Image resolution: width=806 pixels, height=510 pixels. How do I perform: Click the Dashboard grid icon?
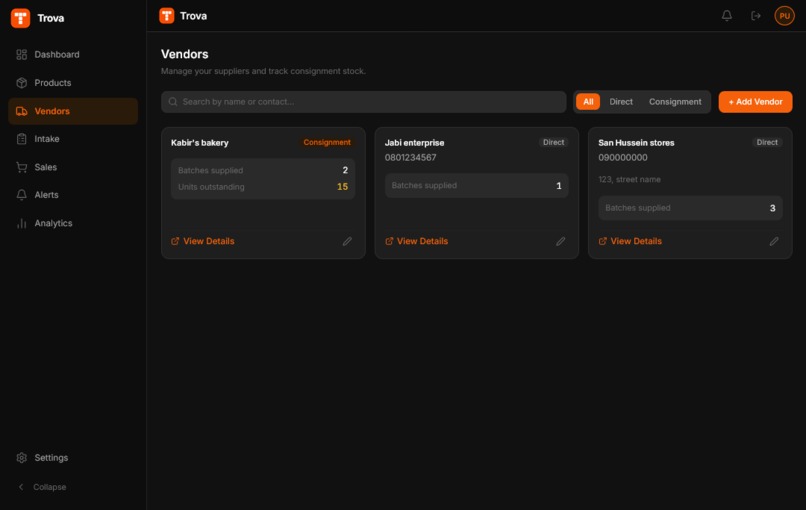(22, 54)
